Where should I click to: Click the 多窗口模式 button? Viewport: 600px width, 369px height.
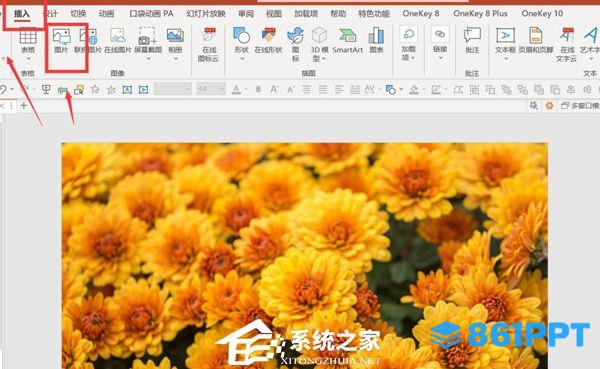pyautogui.click(x=580, y=106)
